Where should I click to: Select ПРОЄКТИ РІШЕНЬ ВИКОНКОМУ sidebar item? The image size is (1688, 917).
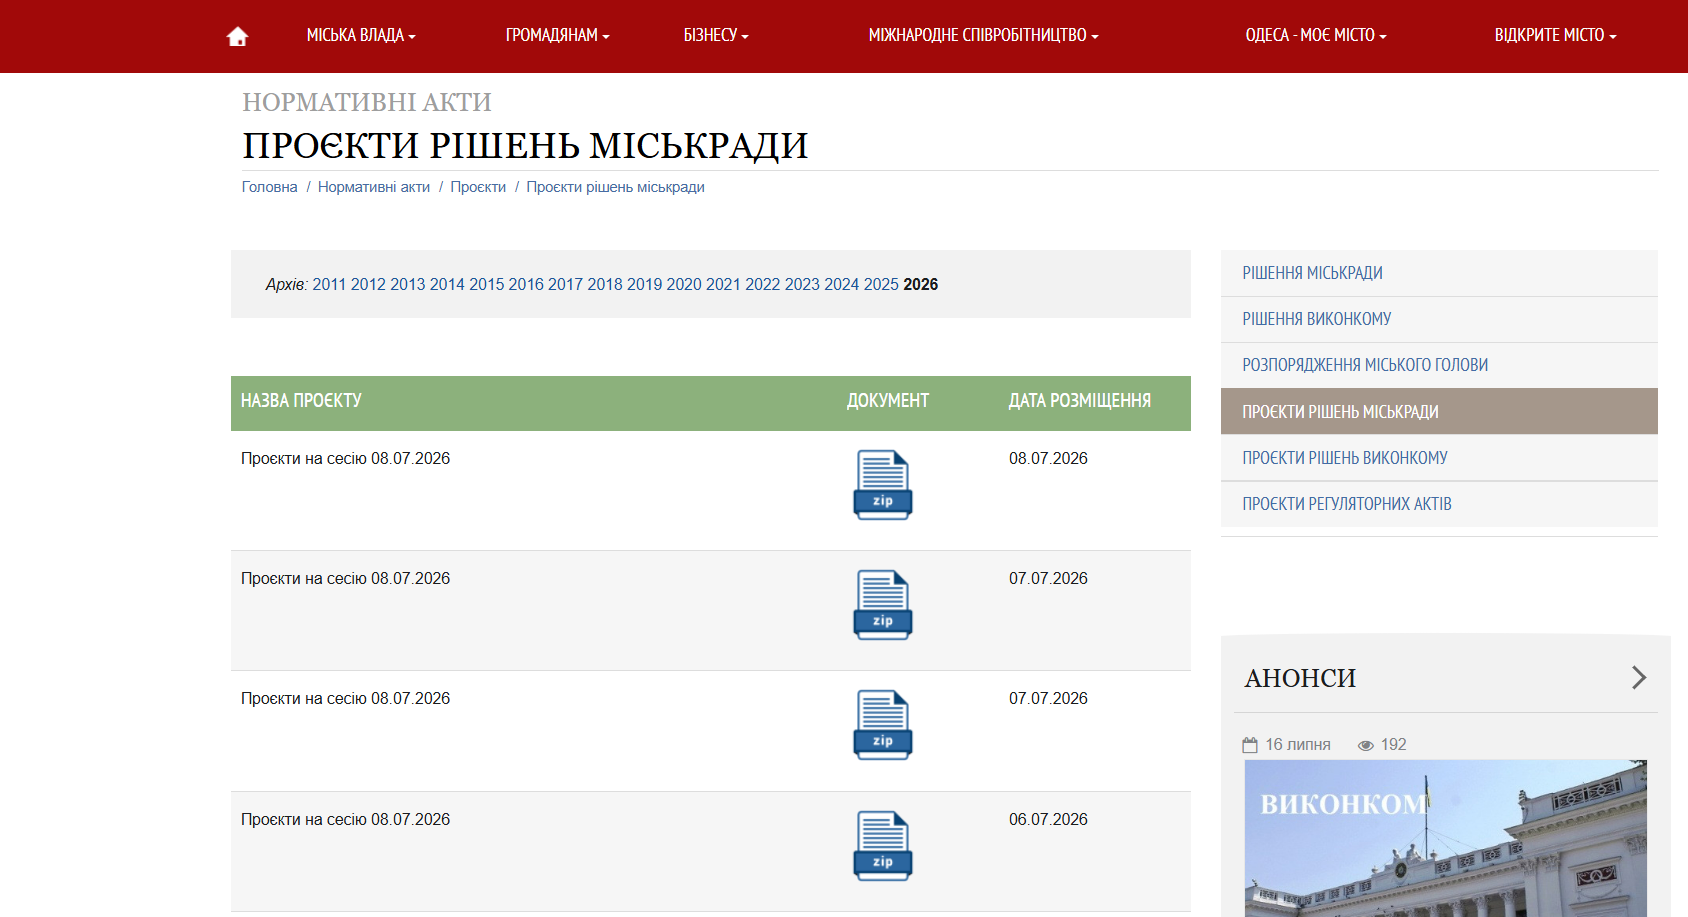(x=1439, y=458)
